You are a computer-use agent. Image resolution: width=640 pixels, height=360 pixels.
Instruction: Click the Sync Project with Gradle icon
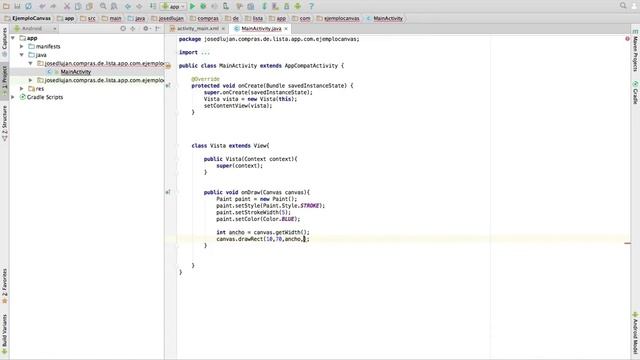pos(264,6)
